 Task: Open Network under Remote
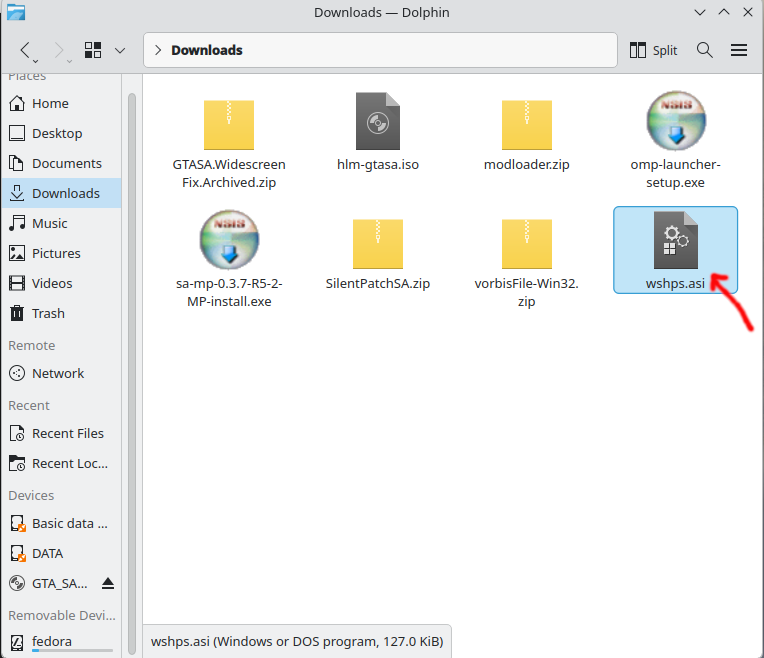(61, 373)
